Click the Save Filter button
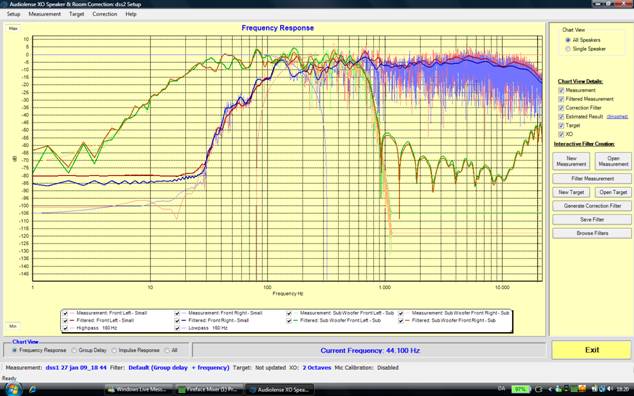Viewport: 634px width, 396px height. (x=592, y=220)
